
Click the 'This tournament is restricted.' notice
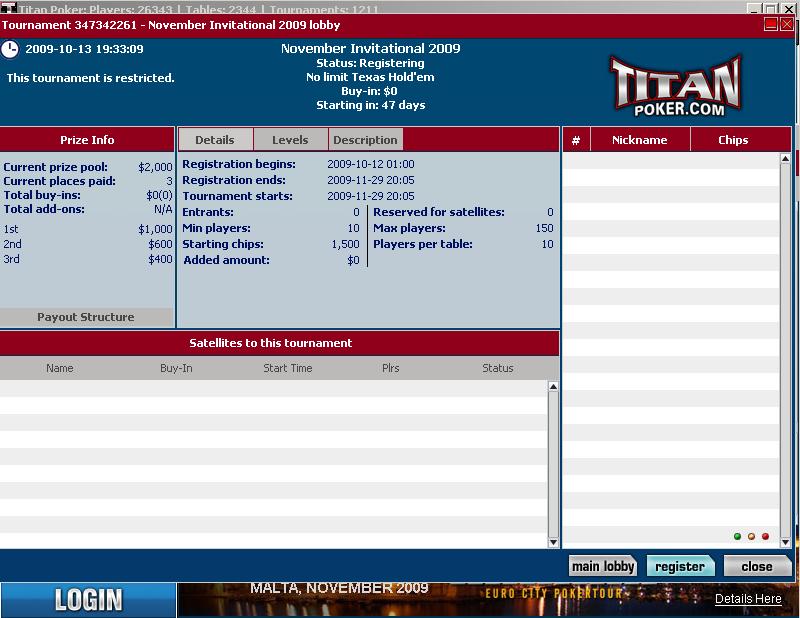91,78
